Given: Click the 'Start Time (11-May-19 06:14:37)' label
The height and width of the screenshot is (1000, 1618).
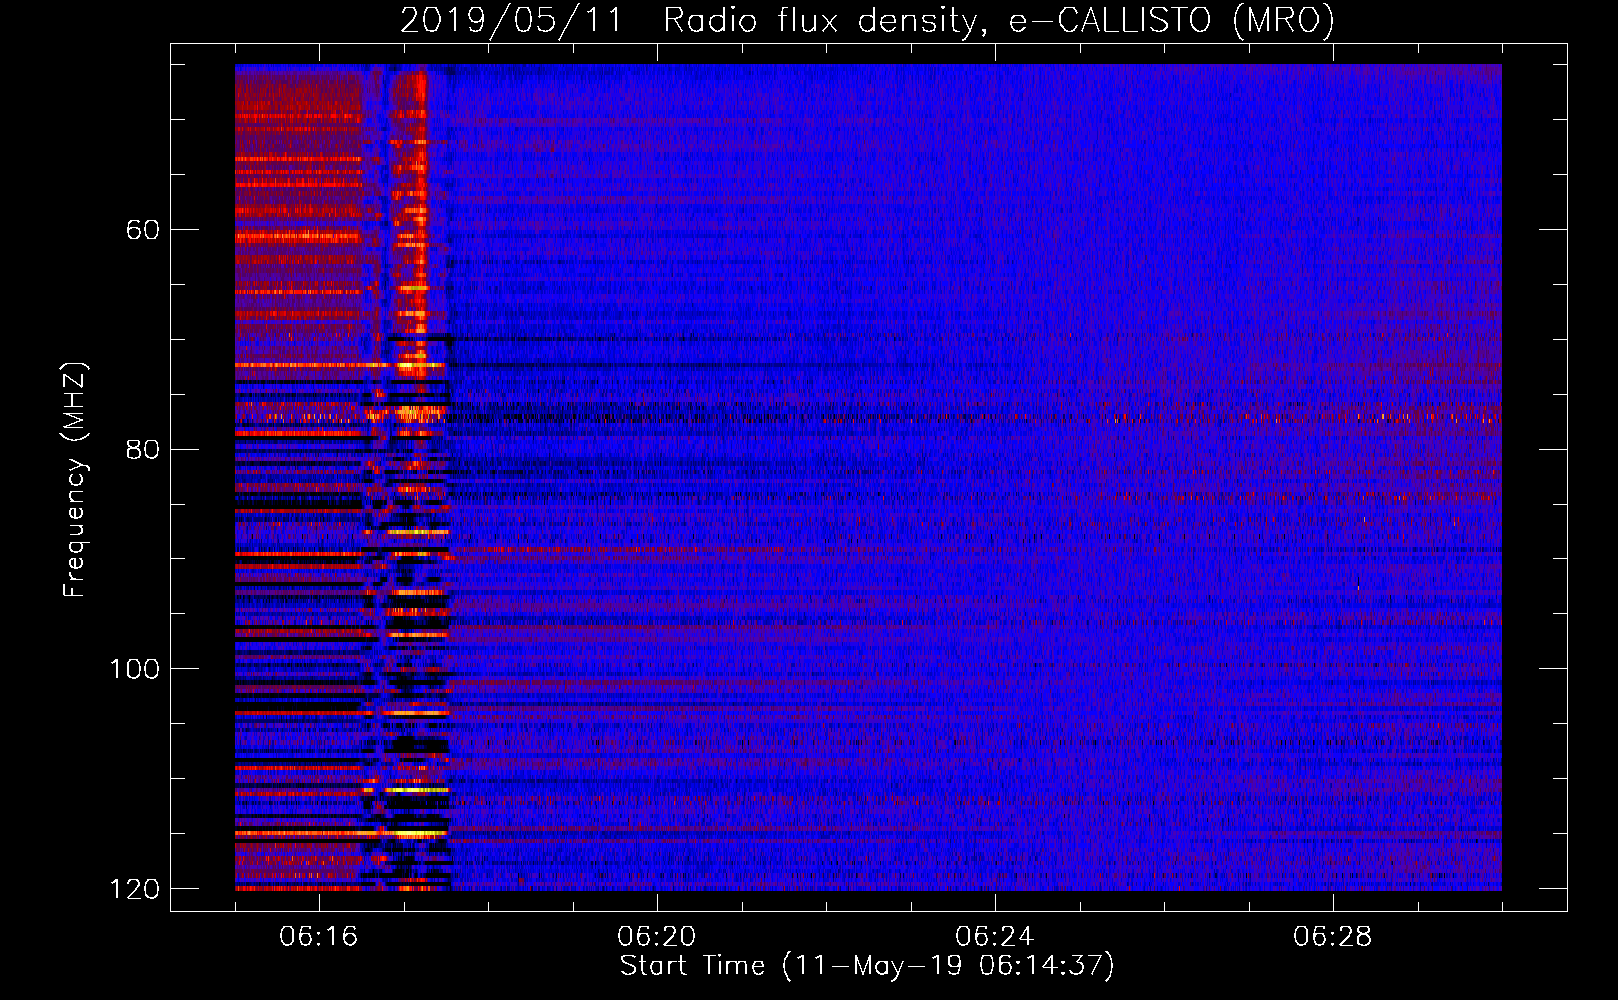Looking at the screenshot, I should coord(867,966).
